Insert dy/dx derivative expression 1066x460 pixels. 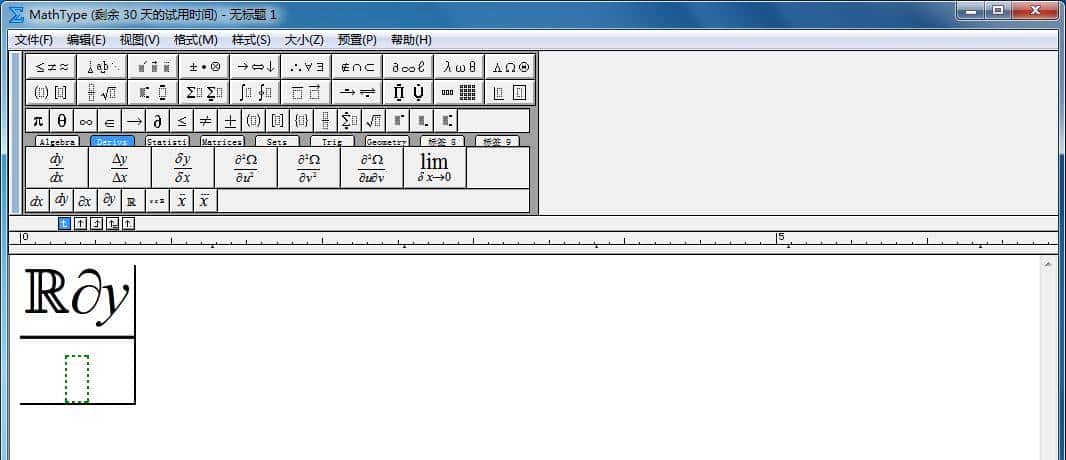pyautogui.click(x=57, y=168)
